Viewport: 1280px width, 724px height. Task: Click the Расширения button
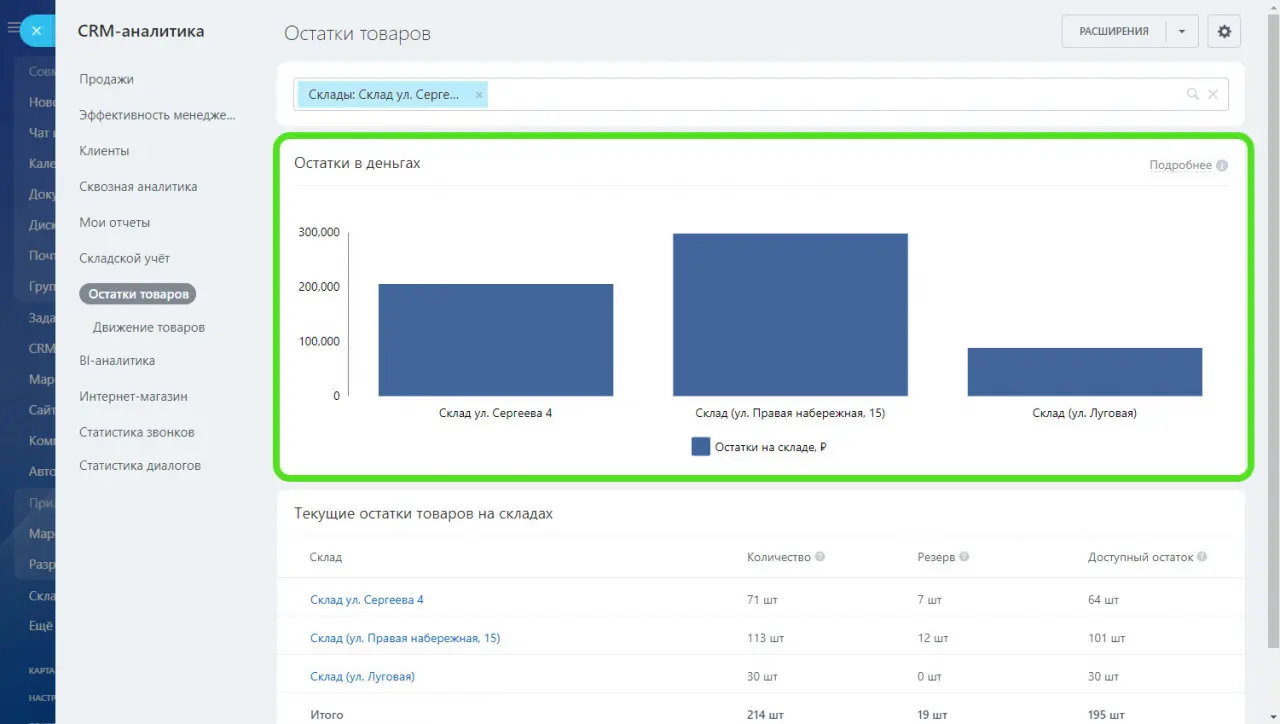coord(1113,31)
